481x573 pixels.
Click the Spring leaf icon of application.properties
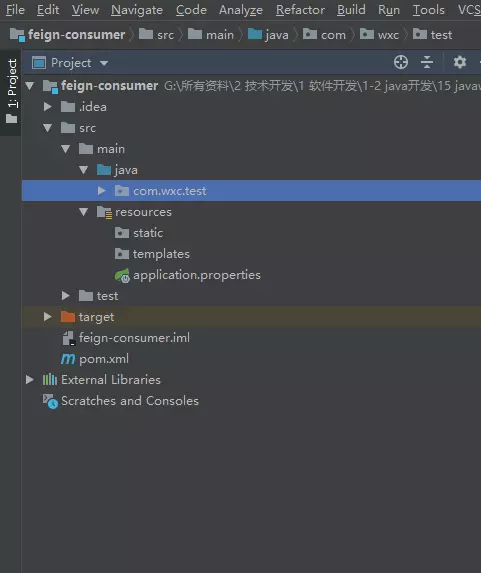122,275
